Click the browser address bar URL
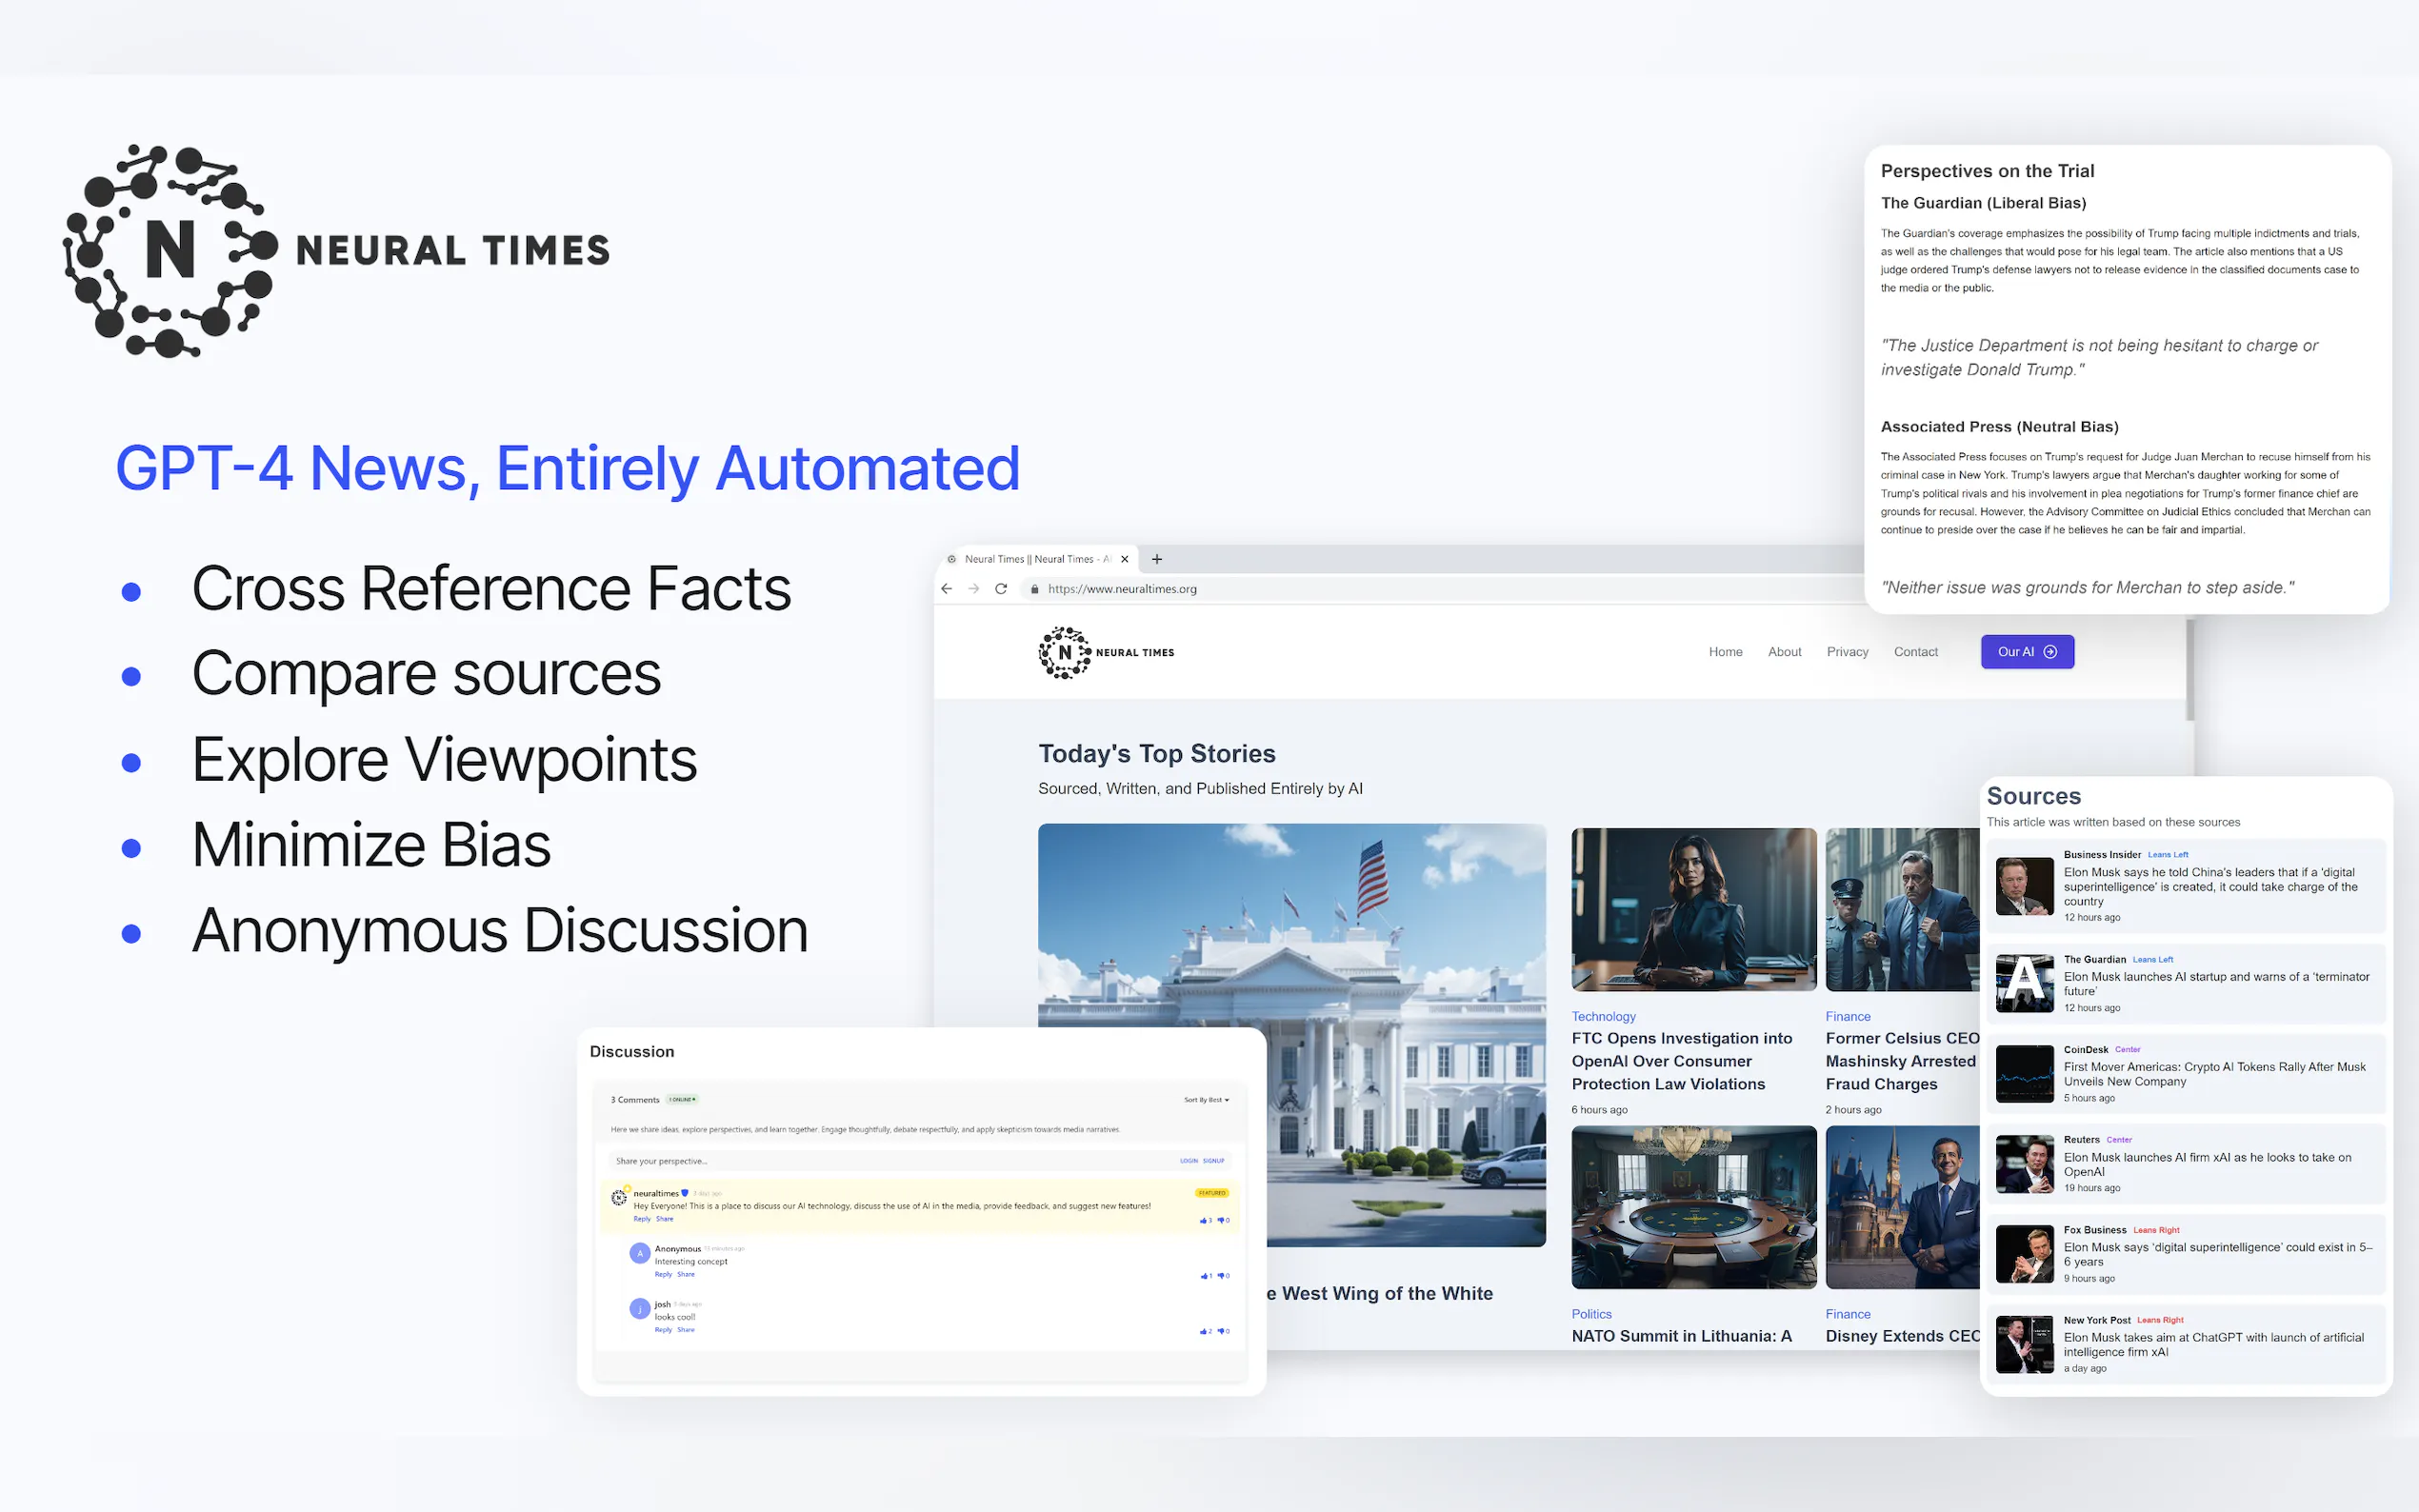Viewport: 2419px width, 1512px height. (1122, 589)
